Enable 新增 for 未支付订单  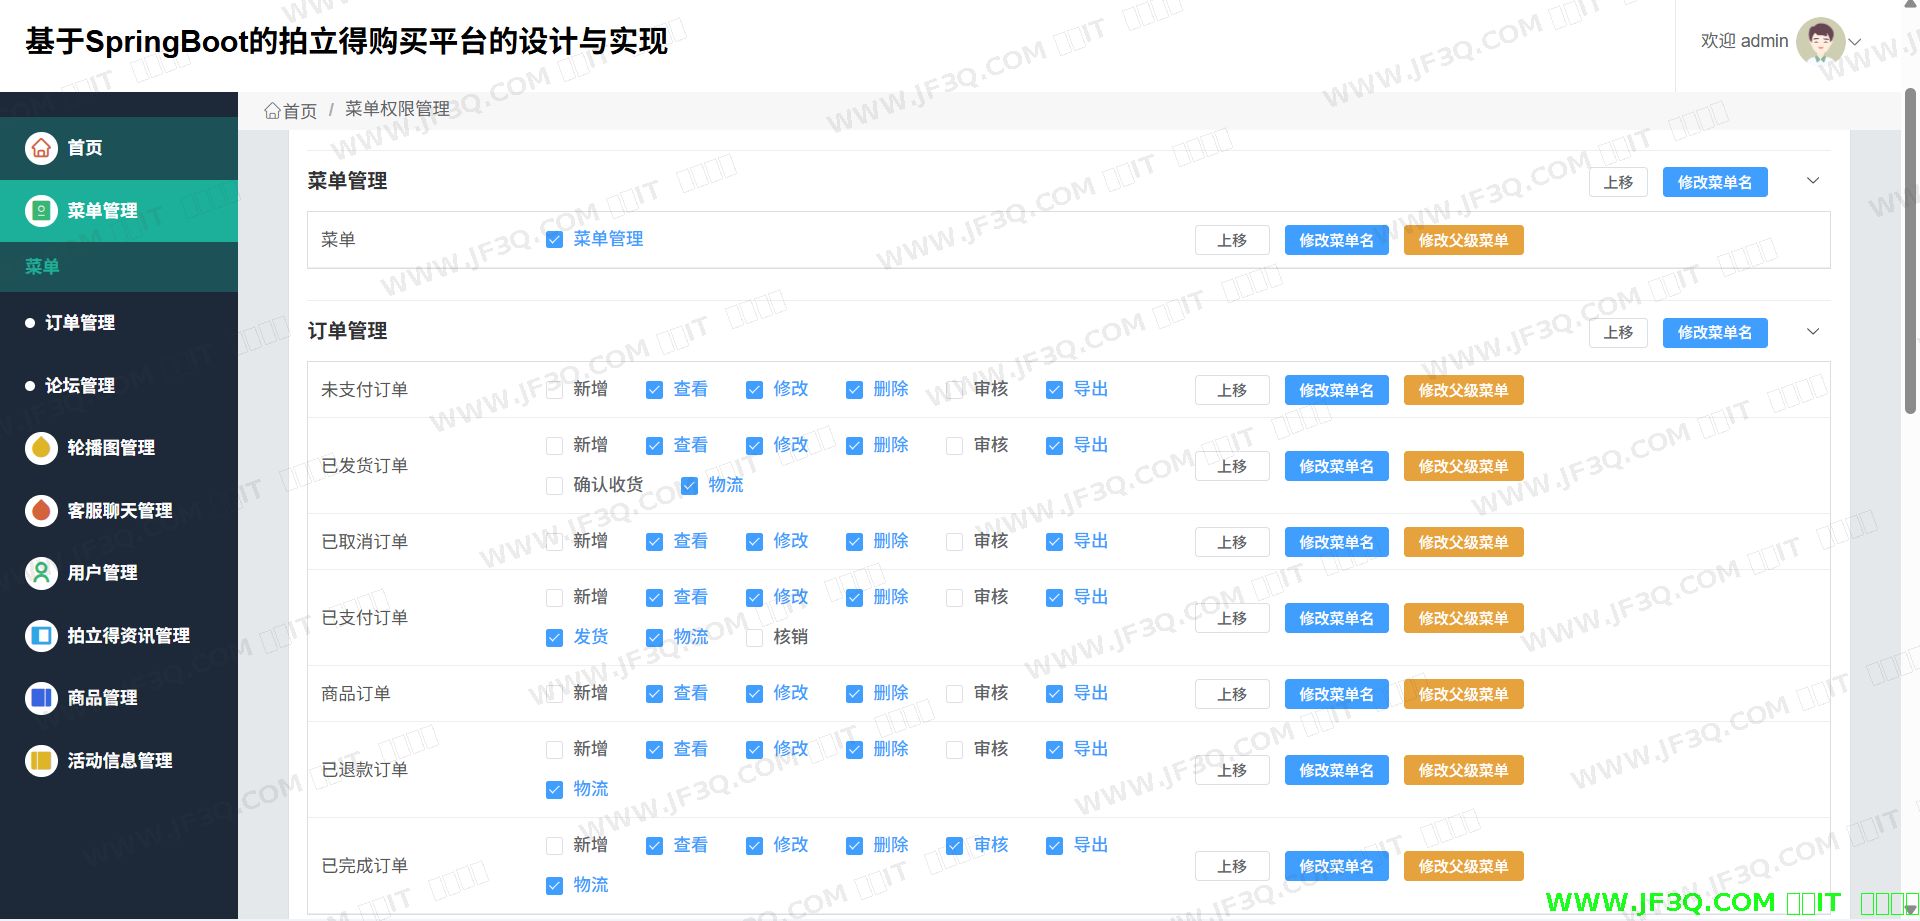554,390
